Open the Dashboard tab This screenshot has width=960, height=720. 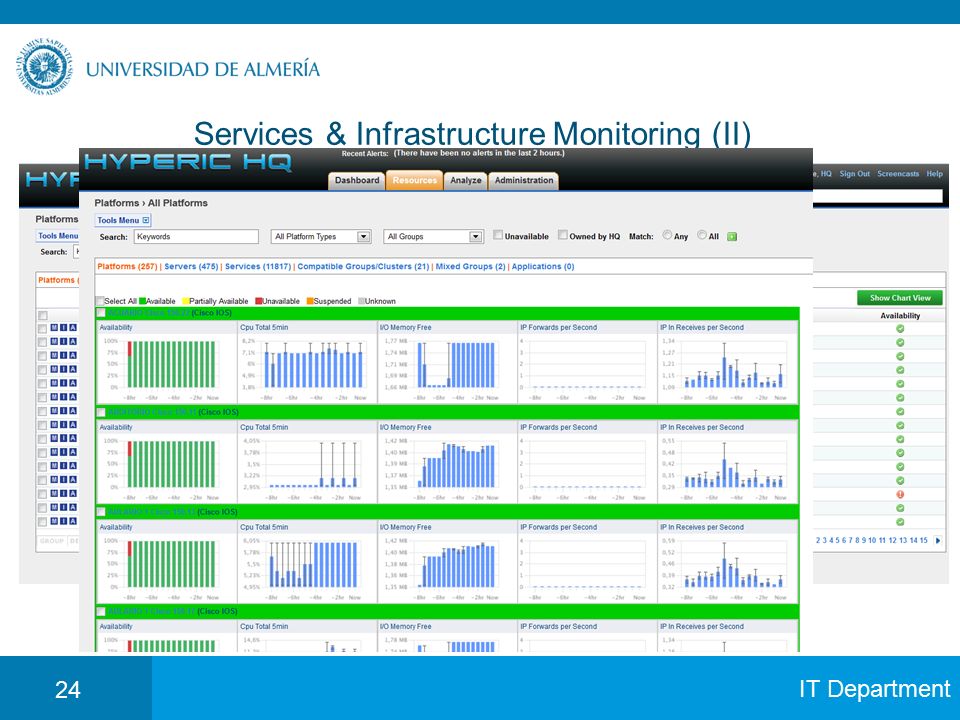click(357, 181)
